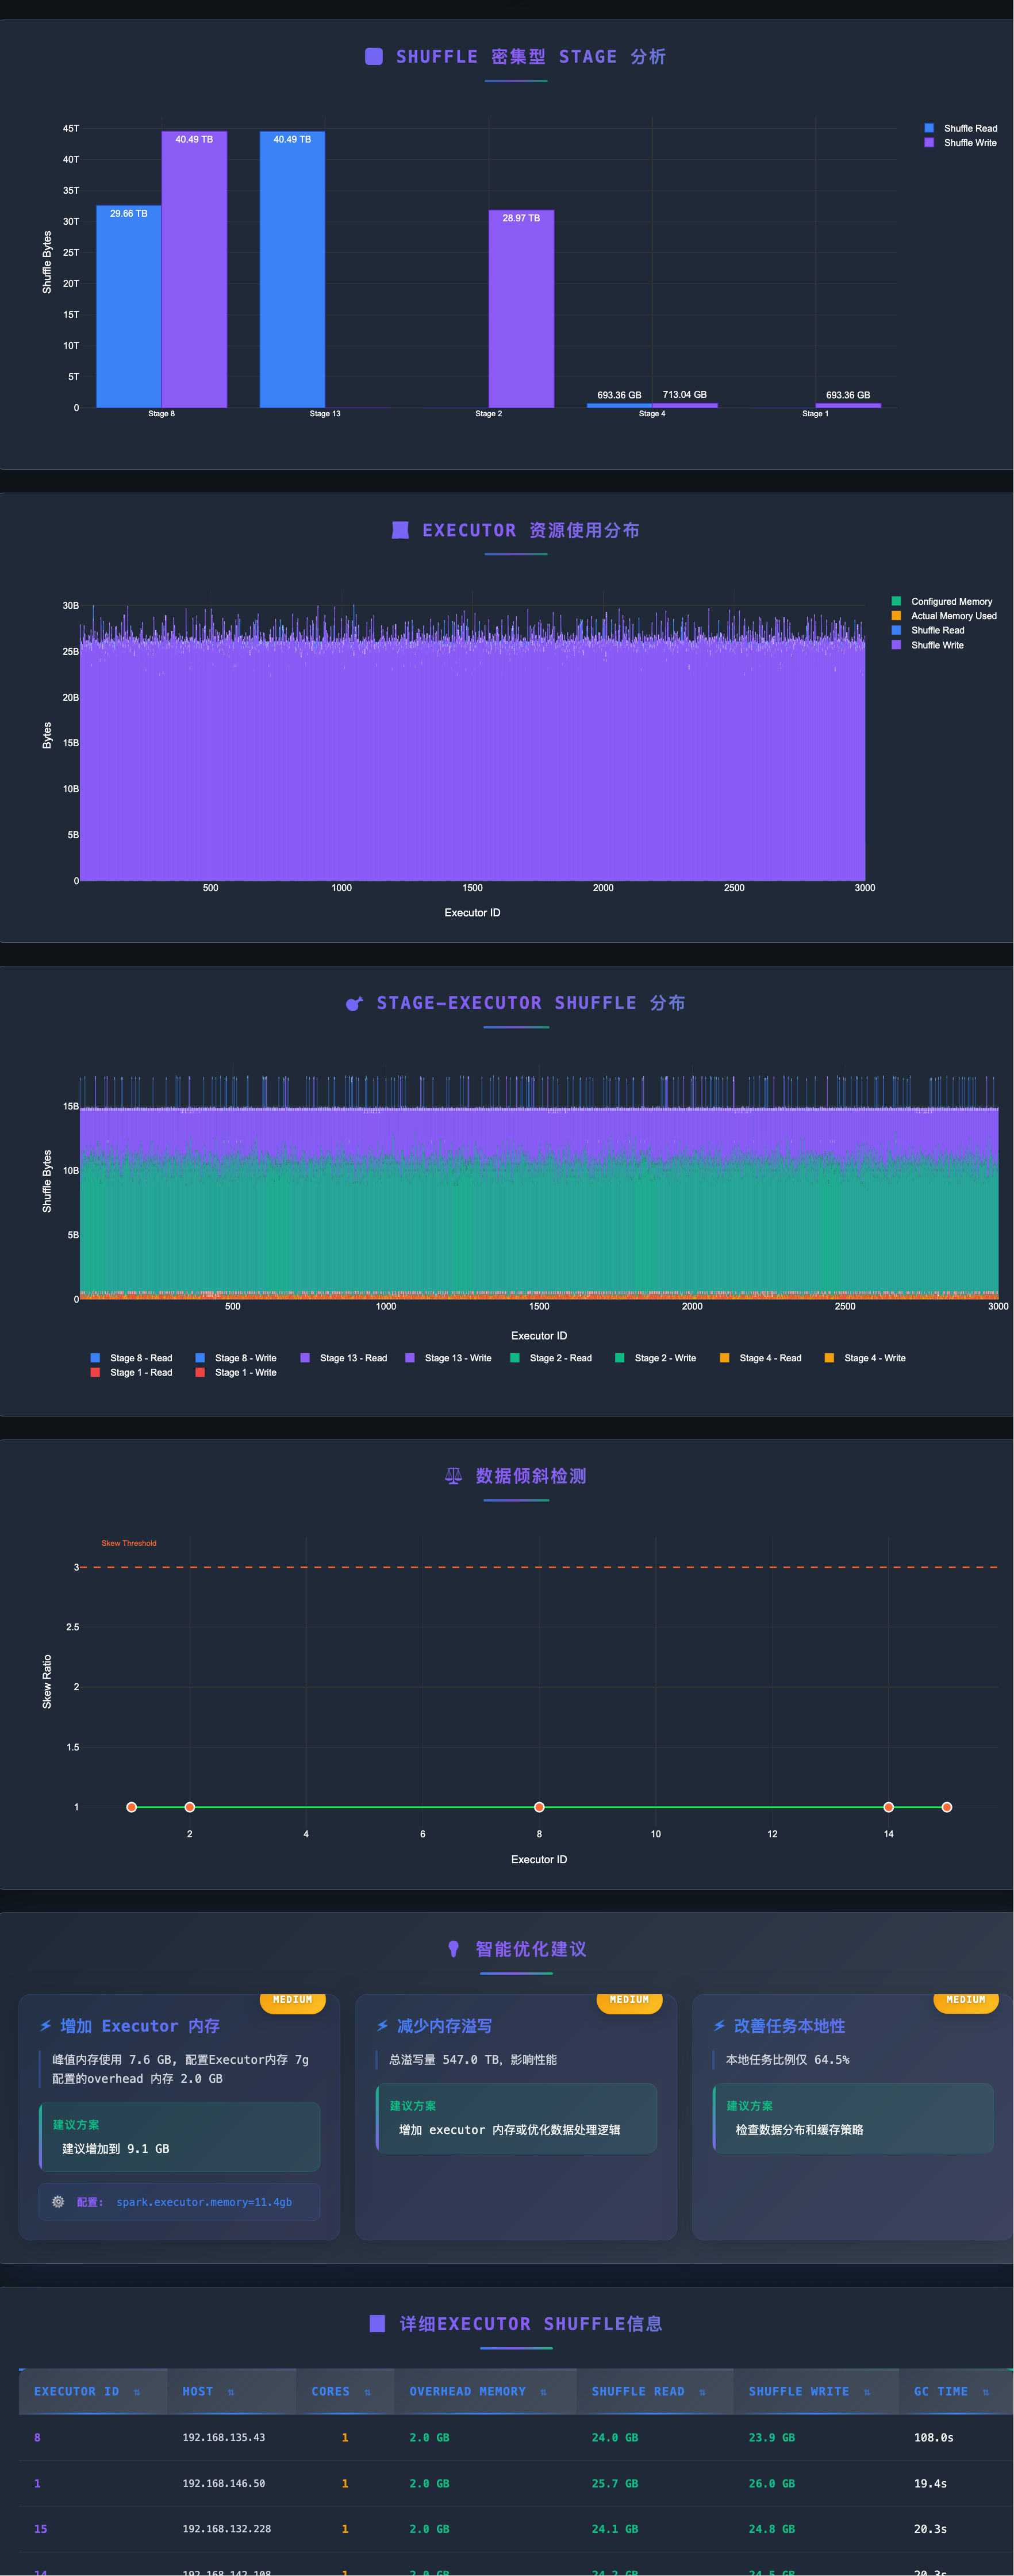
Task: Click the icon beside STAGE-EXECUTOR SHUFFLE 分布 title
Action: [x=354, y=1003]
